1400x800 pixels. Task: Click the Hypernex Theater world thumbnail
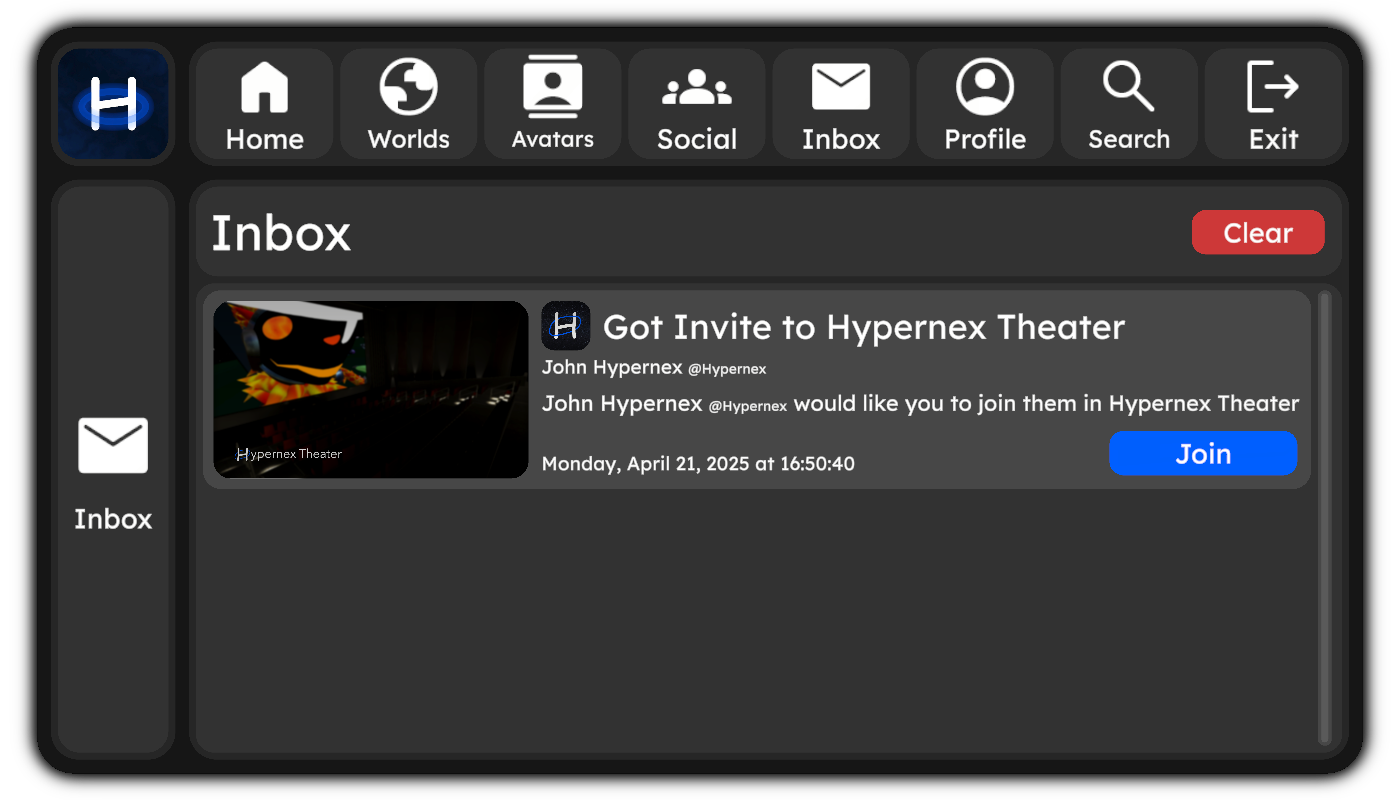[x=370, y=389]
